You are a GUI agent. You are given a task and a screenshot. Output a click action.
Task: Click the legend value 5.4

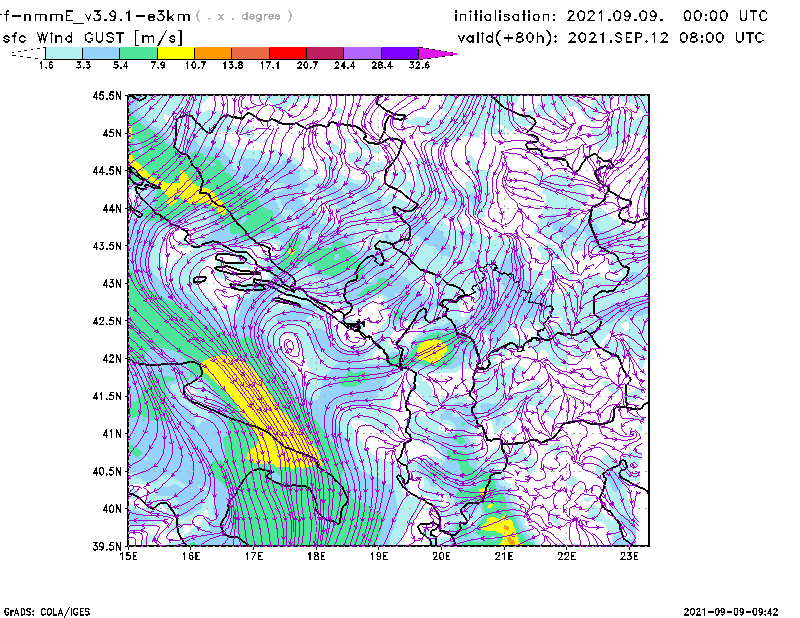[x=120, y=65]
